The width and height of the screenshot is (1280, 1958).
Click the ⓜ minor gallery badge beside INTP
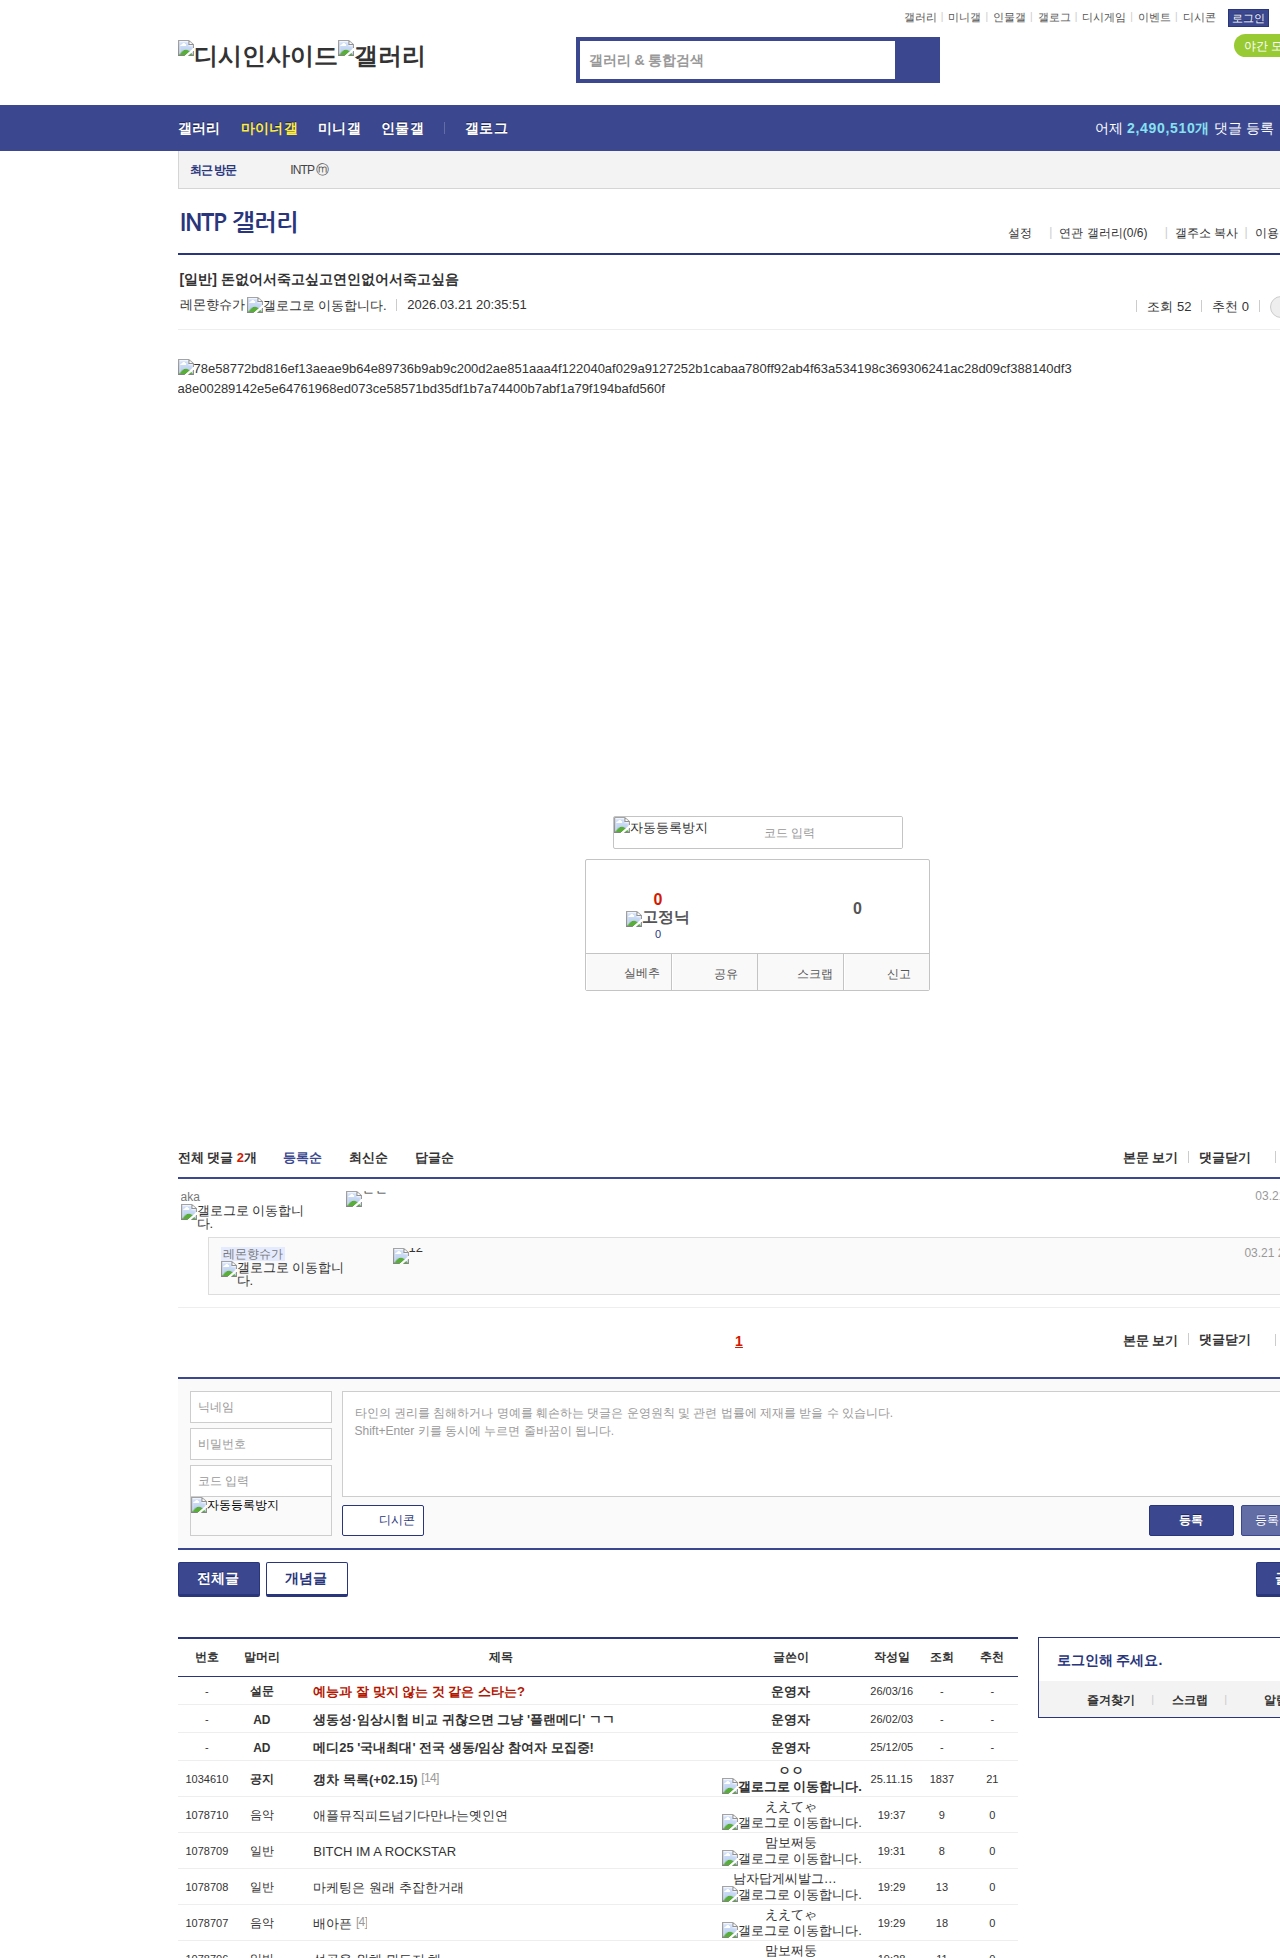(322, 170)
